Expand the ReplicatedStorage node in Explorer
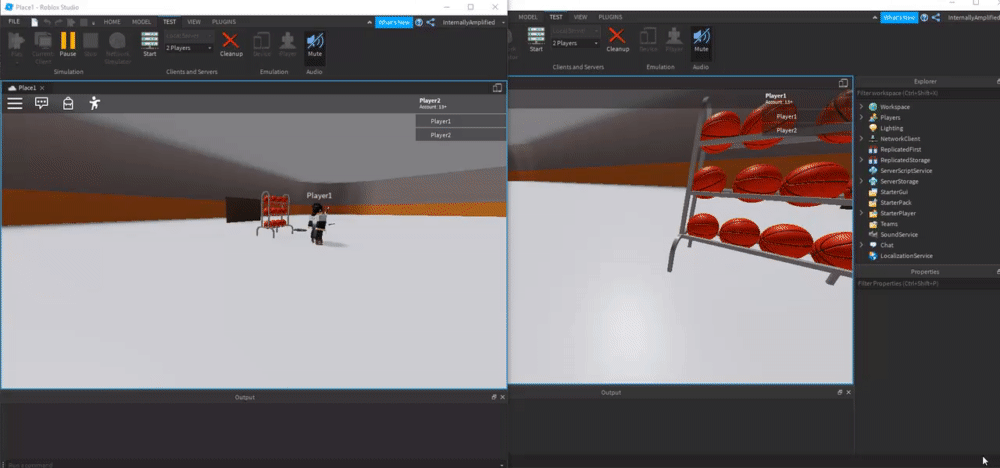The width and height of the screenshot is (1000, 468). [x=861, y=160]
